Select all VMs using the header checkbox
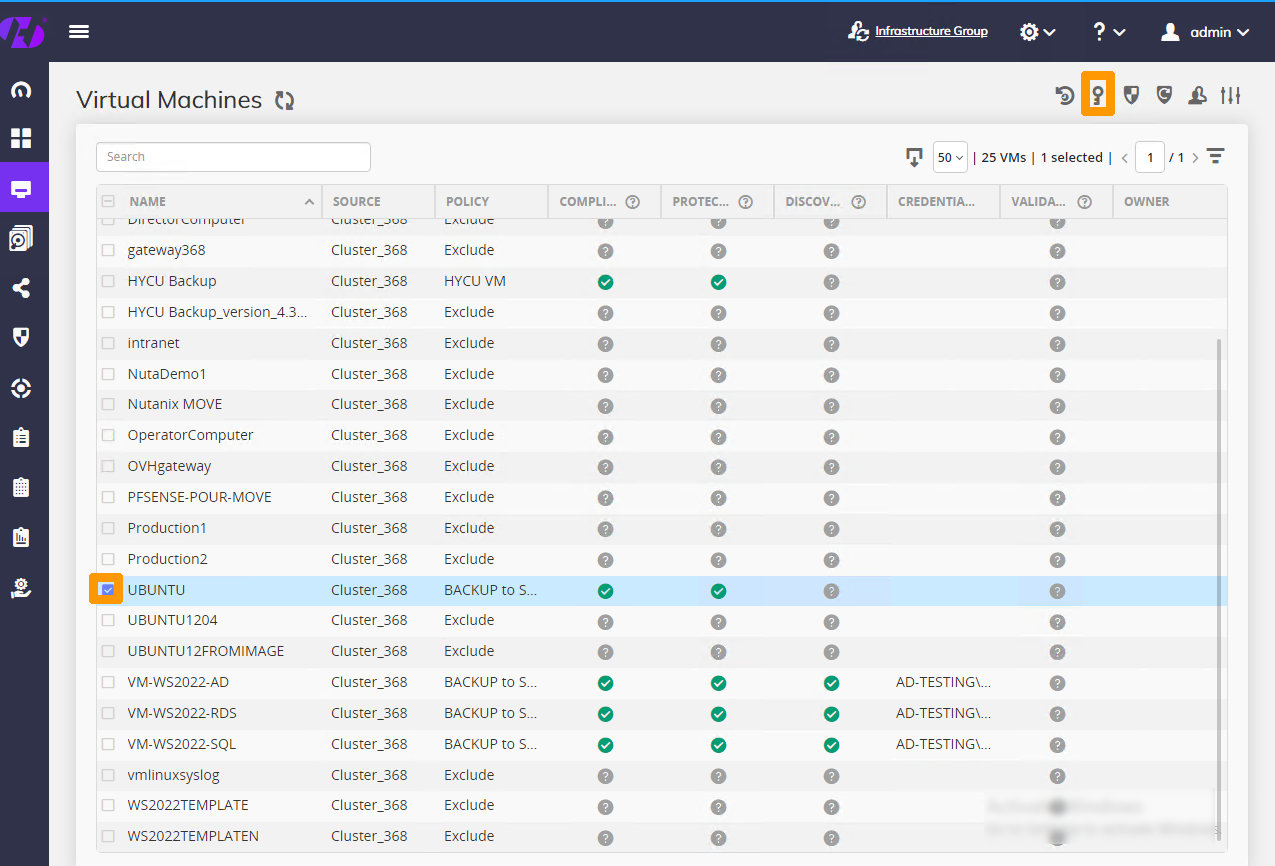 [x=106, y=200]
